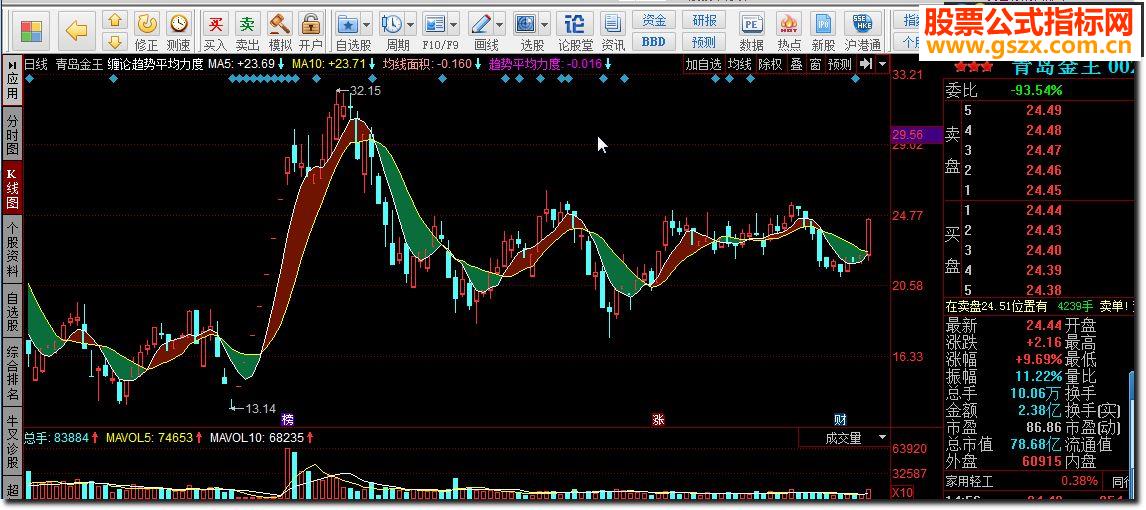Click the down arrow page button

tap(113, 42)
